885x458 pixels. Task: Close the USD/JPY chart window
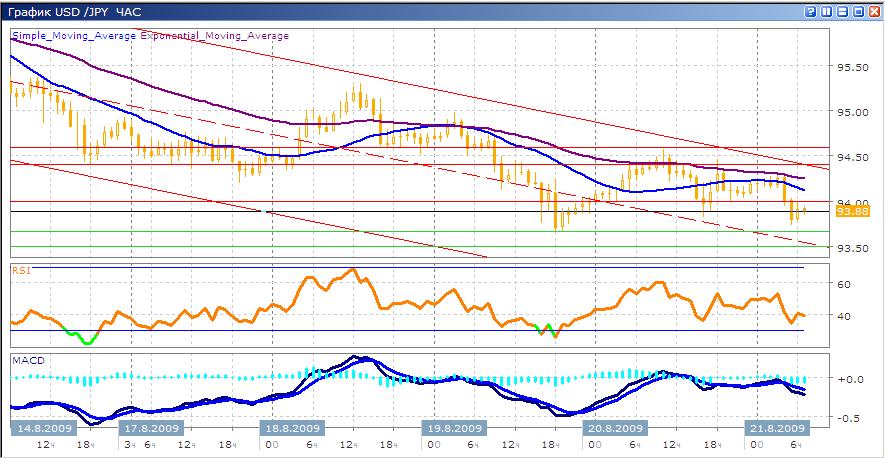click(872, 11)
